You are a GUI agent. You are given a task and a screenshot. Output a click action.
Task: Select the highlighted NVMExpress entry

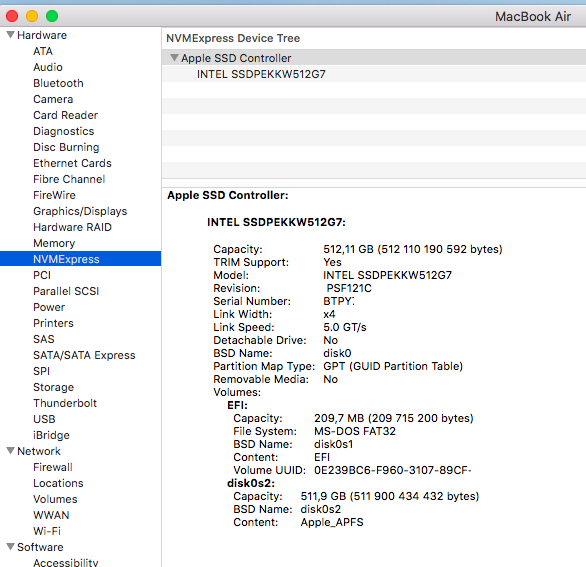tap(80, 259)
